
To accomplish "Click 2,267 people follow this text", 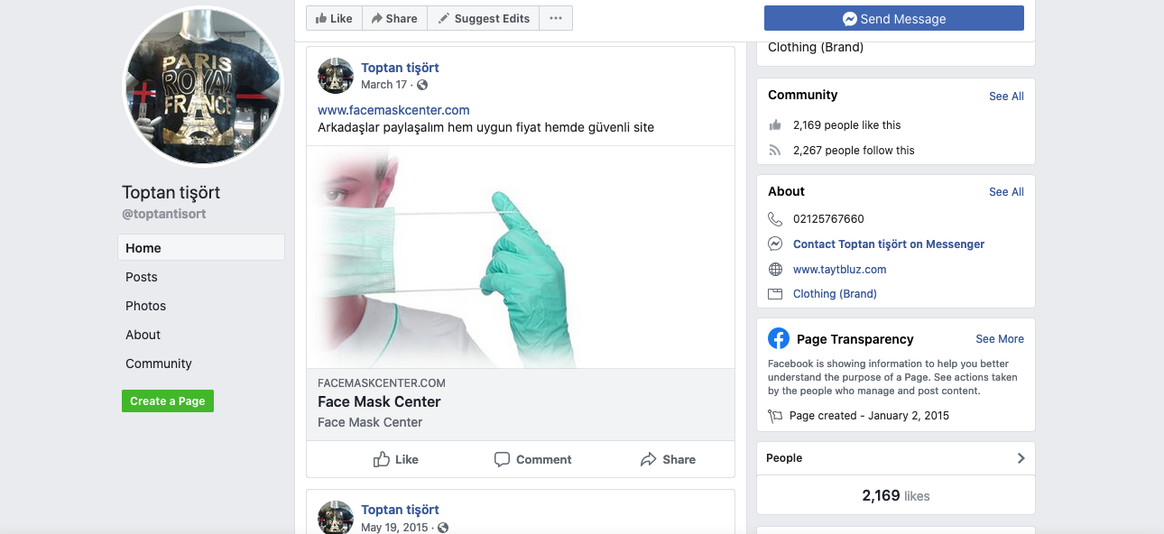I will [854, 150].
